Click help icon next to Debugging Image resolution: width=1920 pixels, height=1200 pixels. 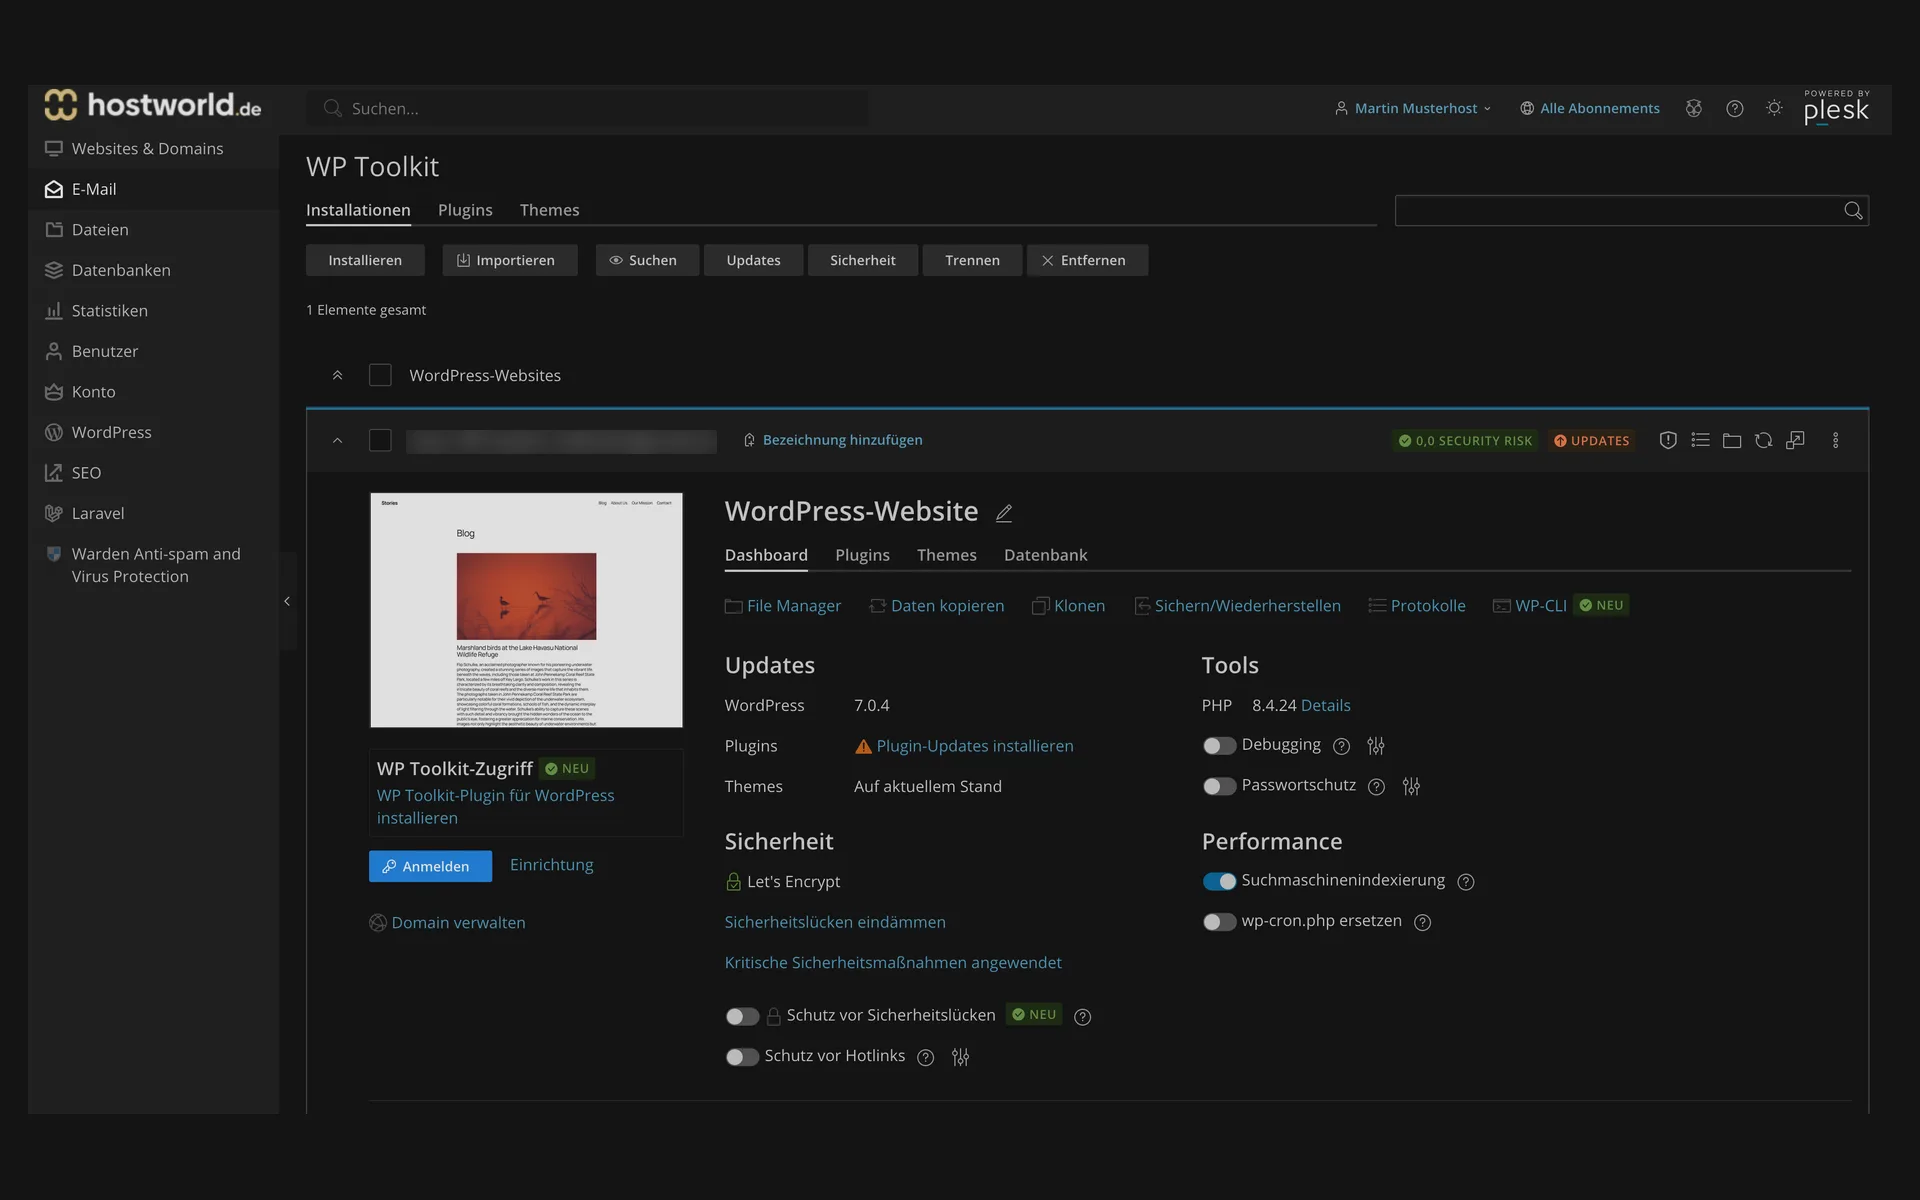(1342, 746)
